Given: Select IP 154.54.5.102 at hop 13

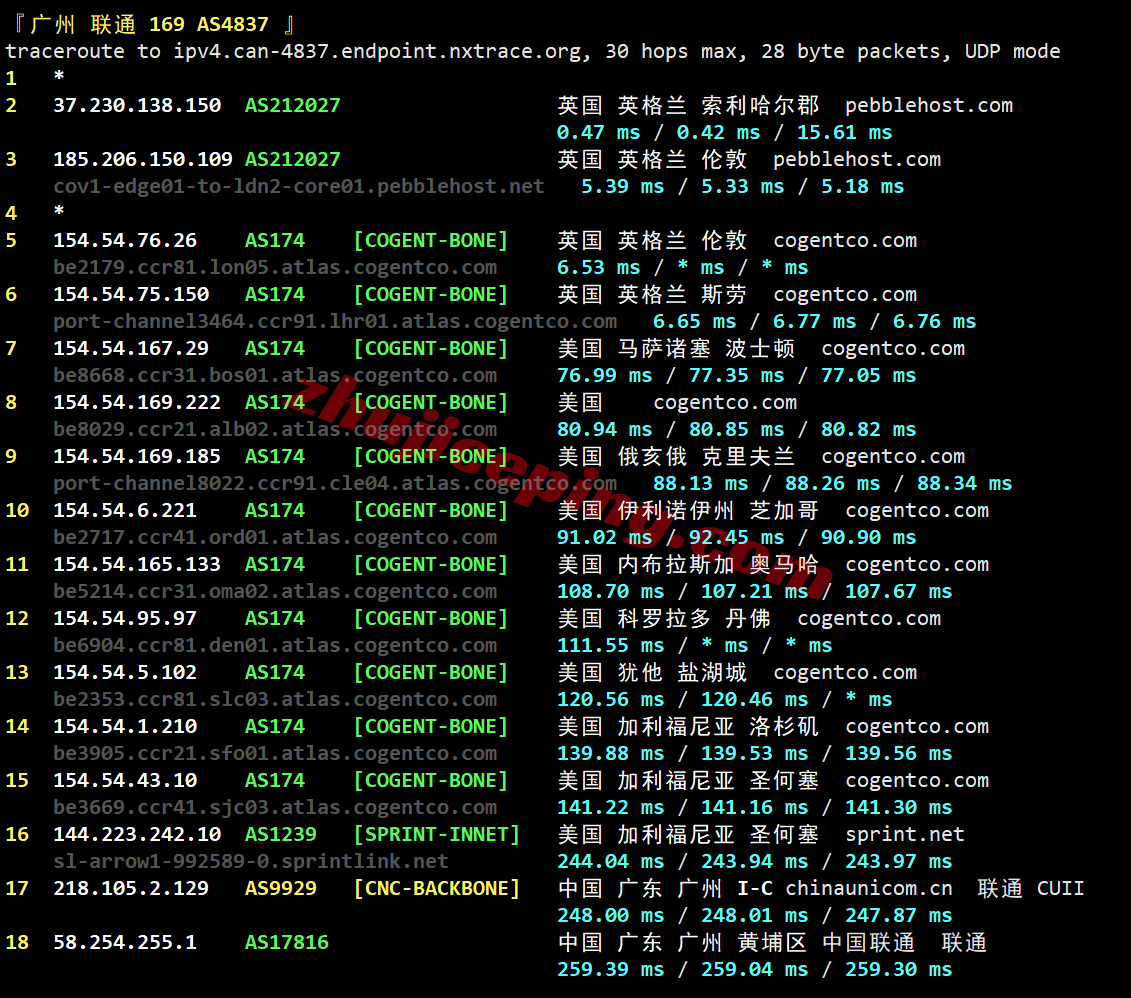Looking at the screenshot, I should (125, 673).
